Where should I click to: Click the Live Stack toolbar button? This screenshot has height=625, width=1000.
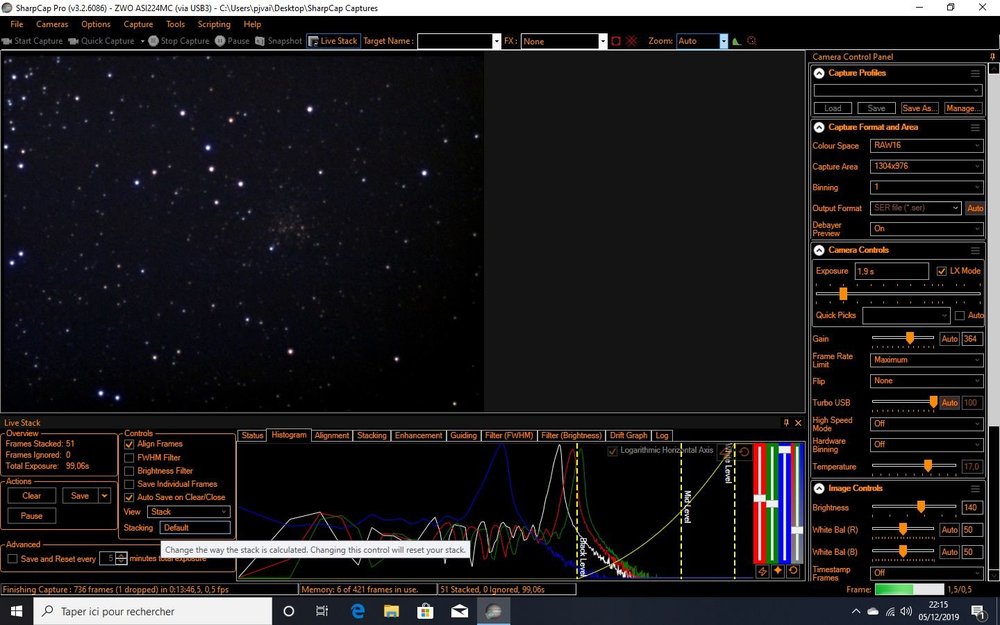333,41
